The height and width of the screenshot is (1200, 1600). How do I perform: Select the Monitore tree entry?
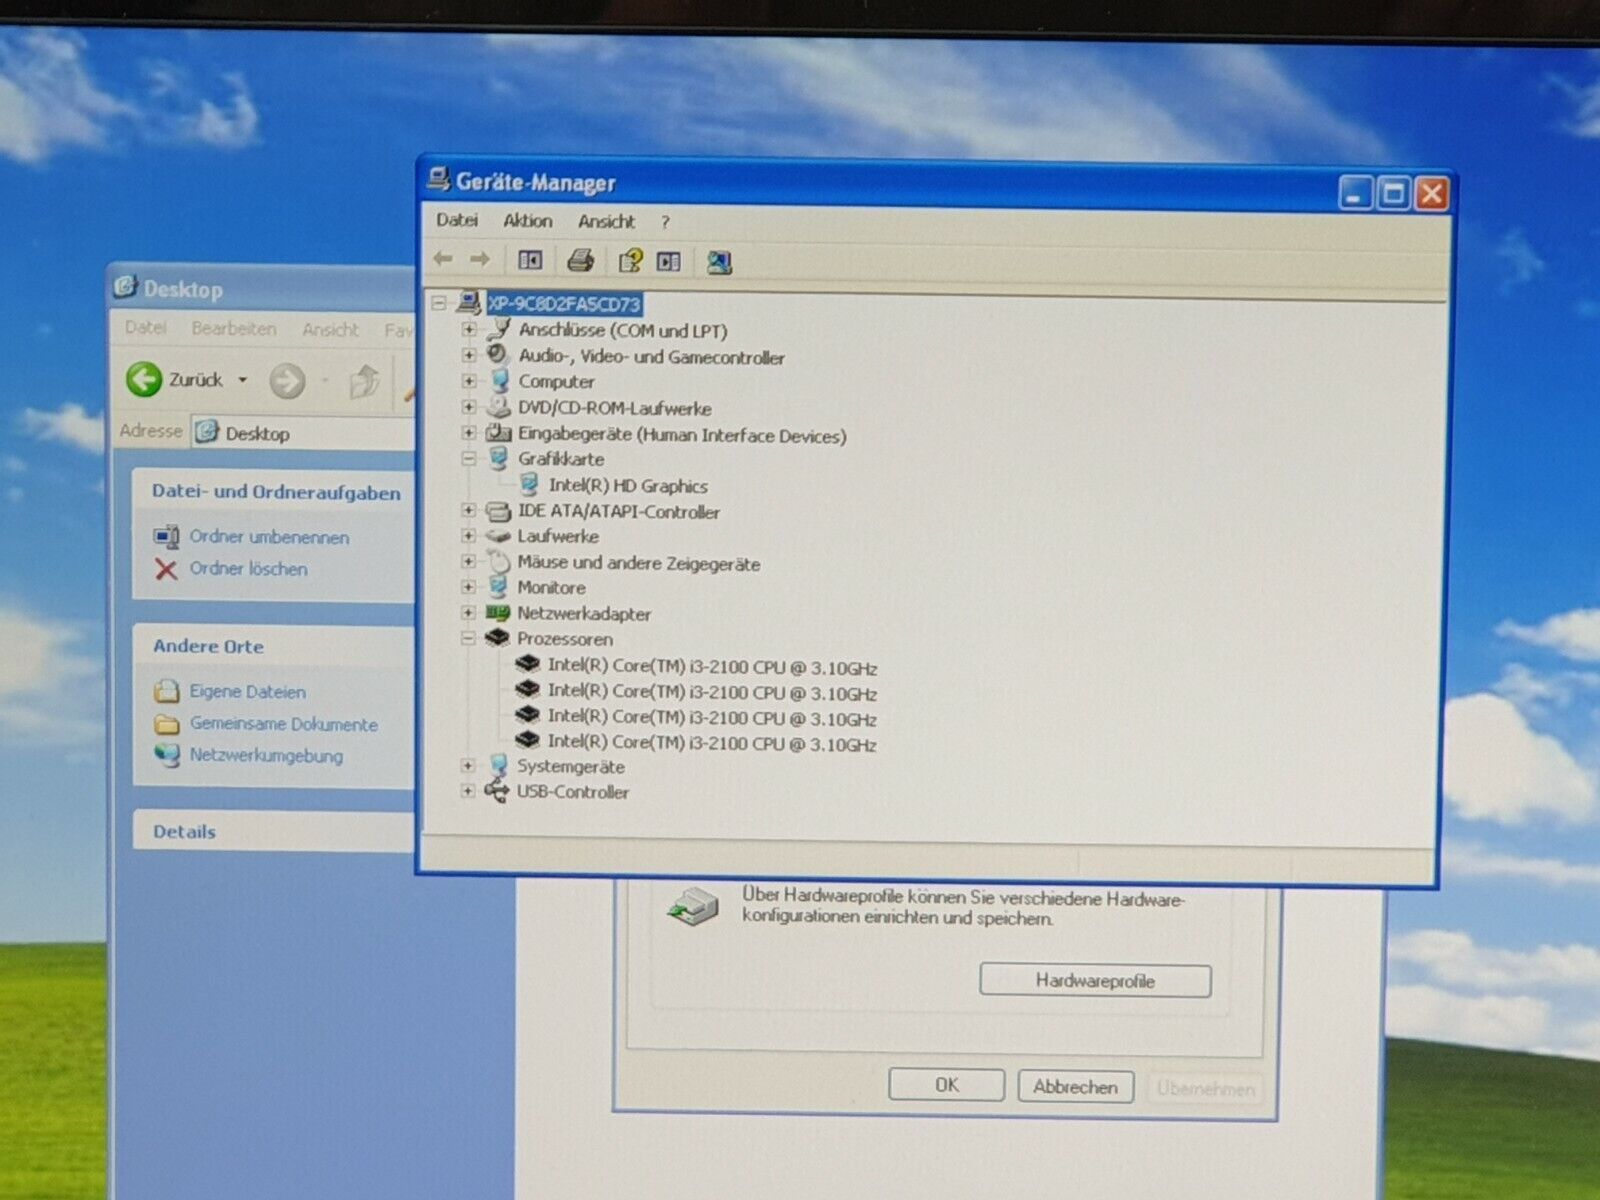pos(551,588)
